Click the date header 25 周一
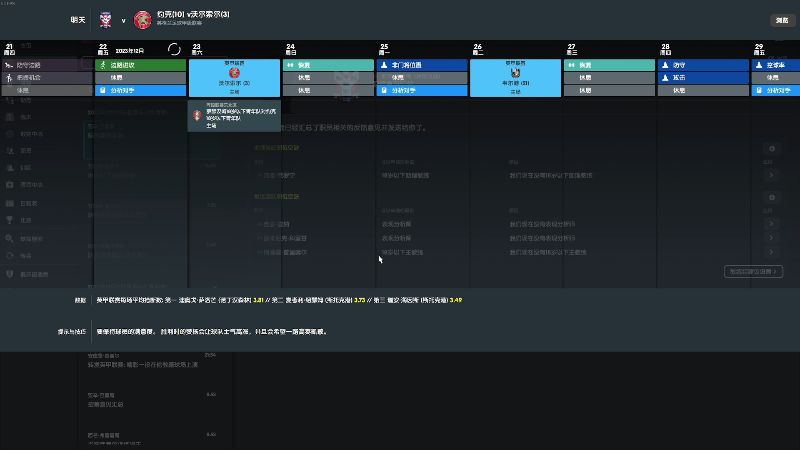Viewport: 800px width, 450px height. (384, 49)
